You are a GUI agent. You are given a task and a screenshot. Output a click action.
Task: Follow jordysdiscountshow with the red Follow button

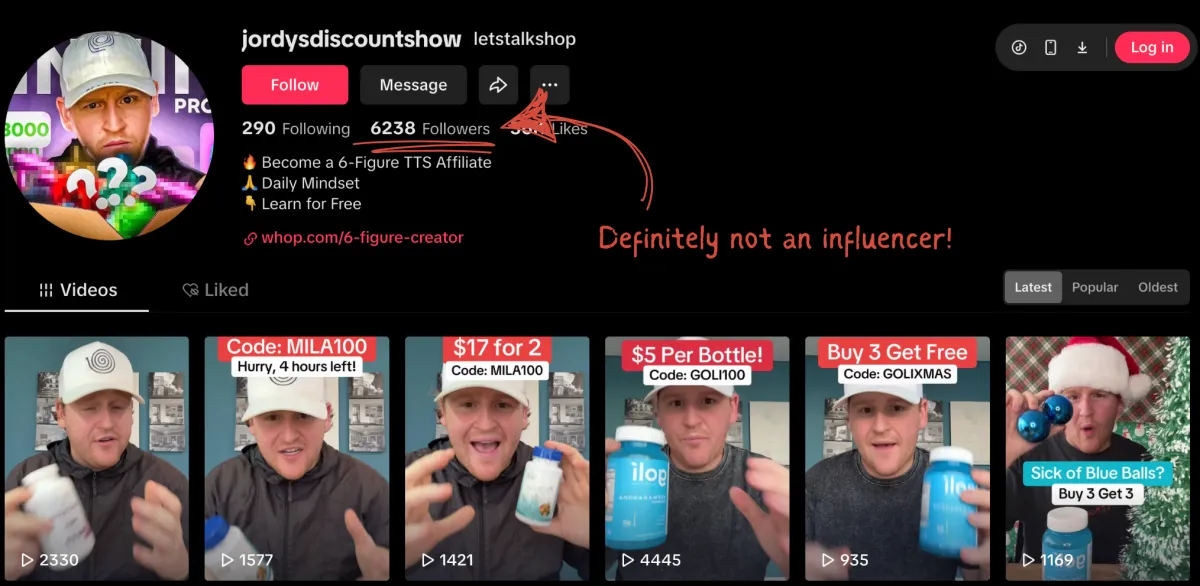(295, 85)
